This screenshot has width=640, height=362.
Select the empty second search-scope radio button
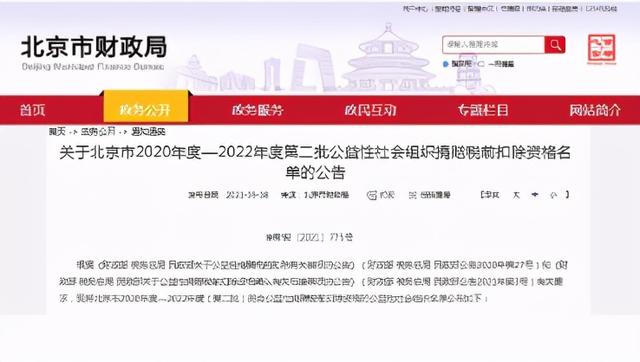(x=481, y=64)
